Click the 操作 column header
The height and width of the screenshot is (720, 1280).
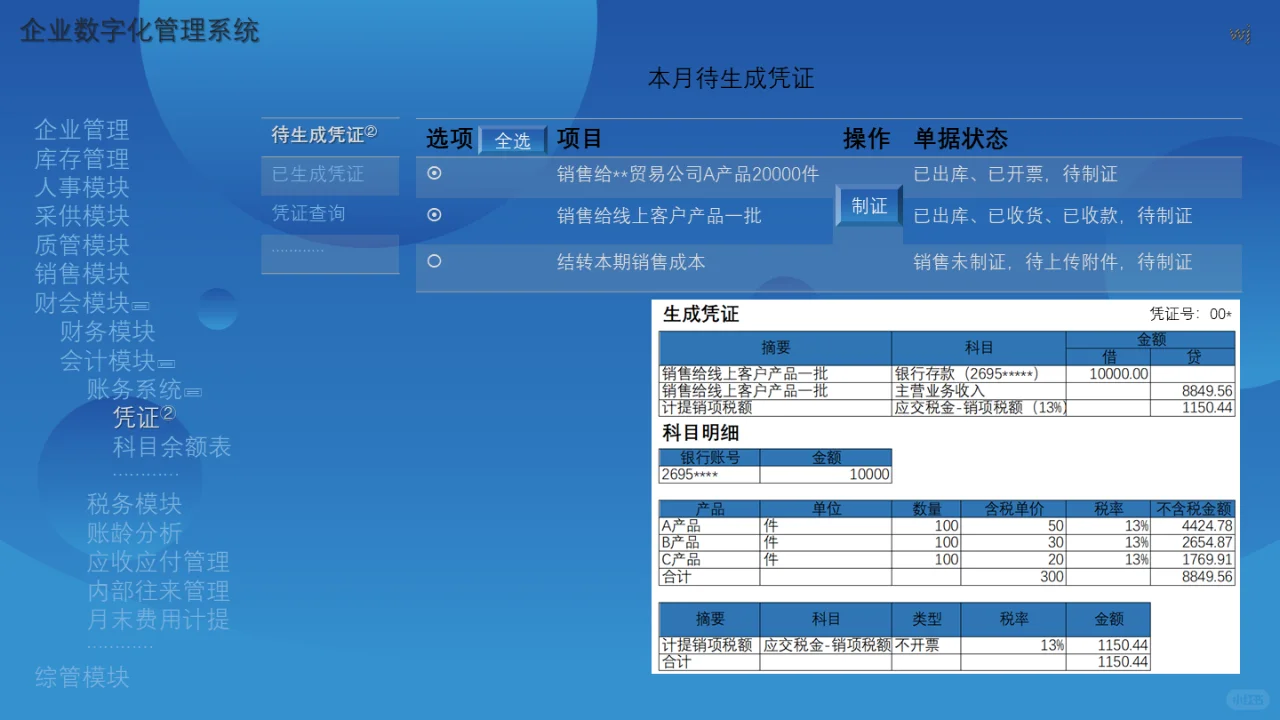(x=866, y=139)
